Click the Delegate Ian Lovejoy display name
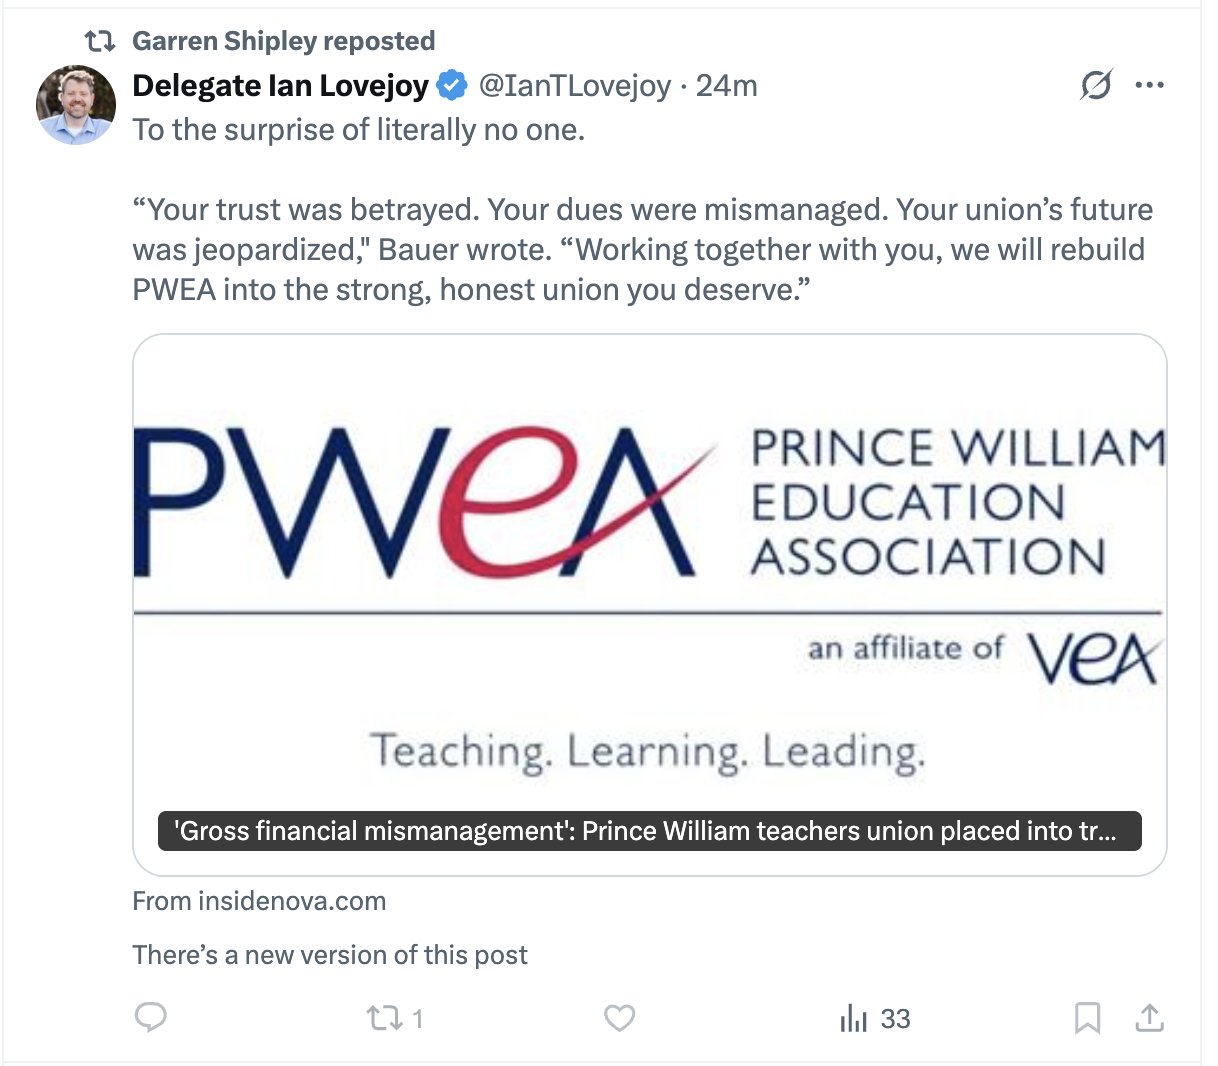 coord(280,86)
